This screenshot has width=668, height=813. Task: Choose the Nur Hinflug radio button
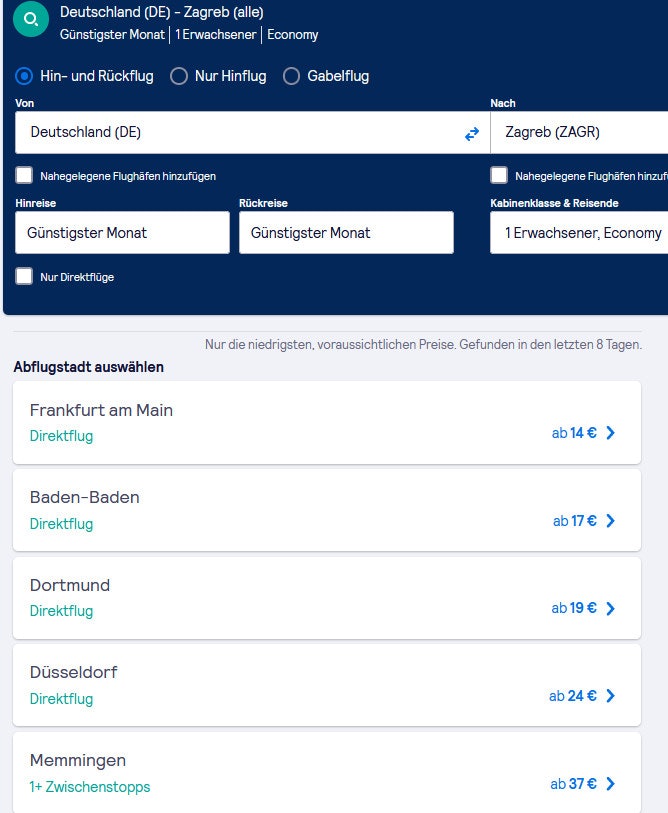coord(179,76)
